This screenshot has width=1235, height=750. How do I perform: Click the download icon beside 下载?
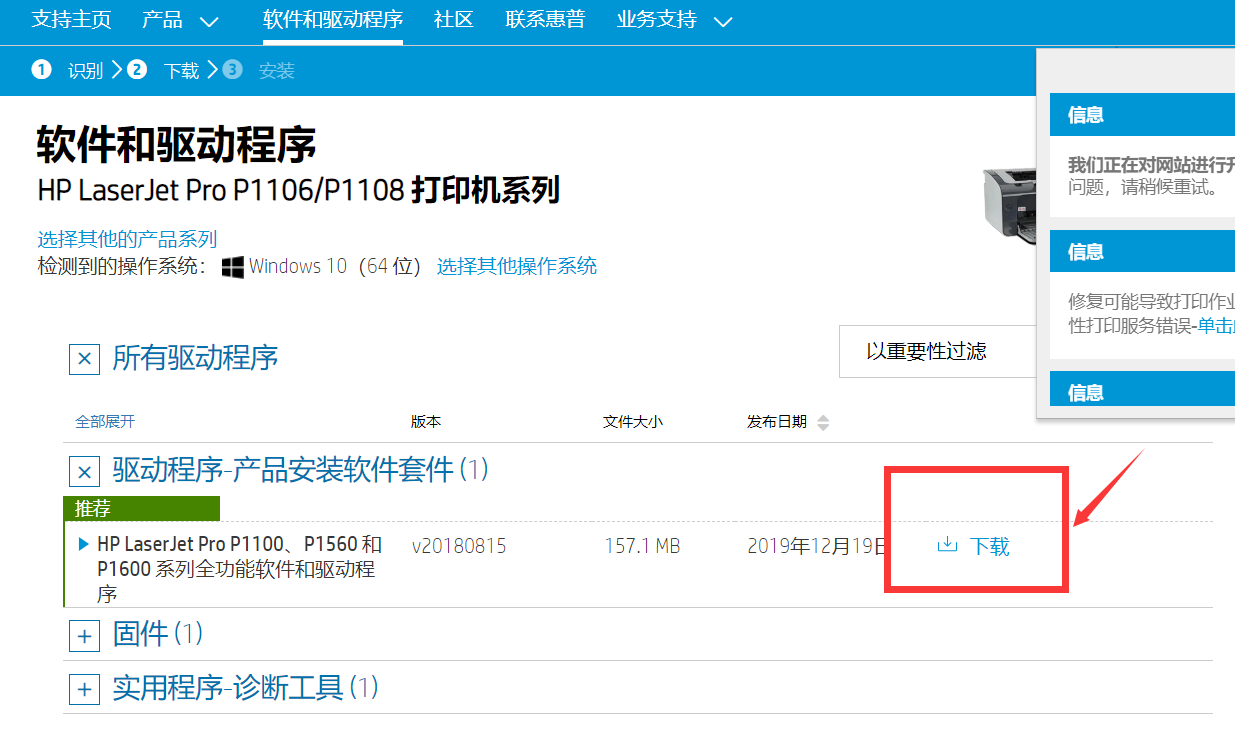tap(946, 545)
